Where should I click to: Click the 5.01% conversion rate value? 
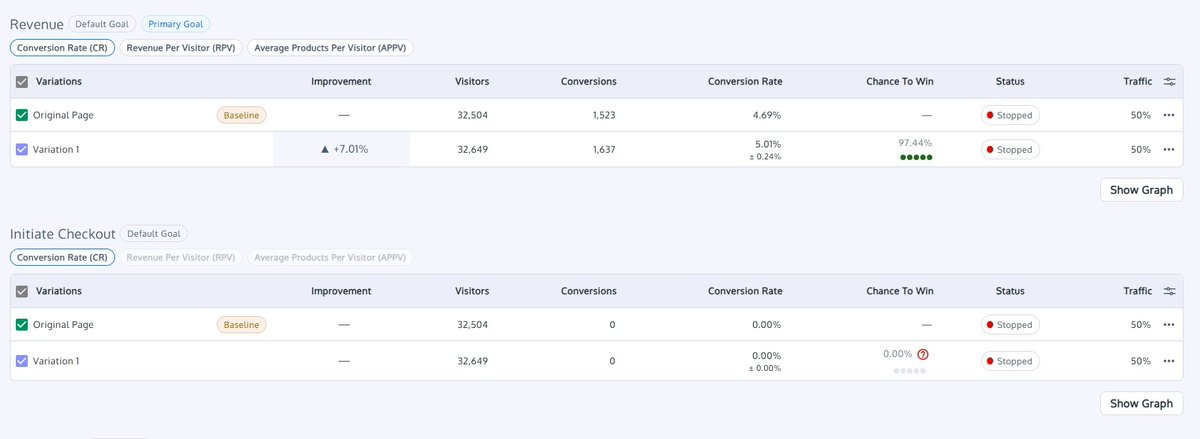(x=768, y=143)
